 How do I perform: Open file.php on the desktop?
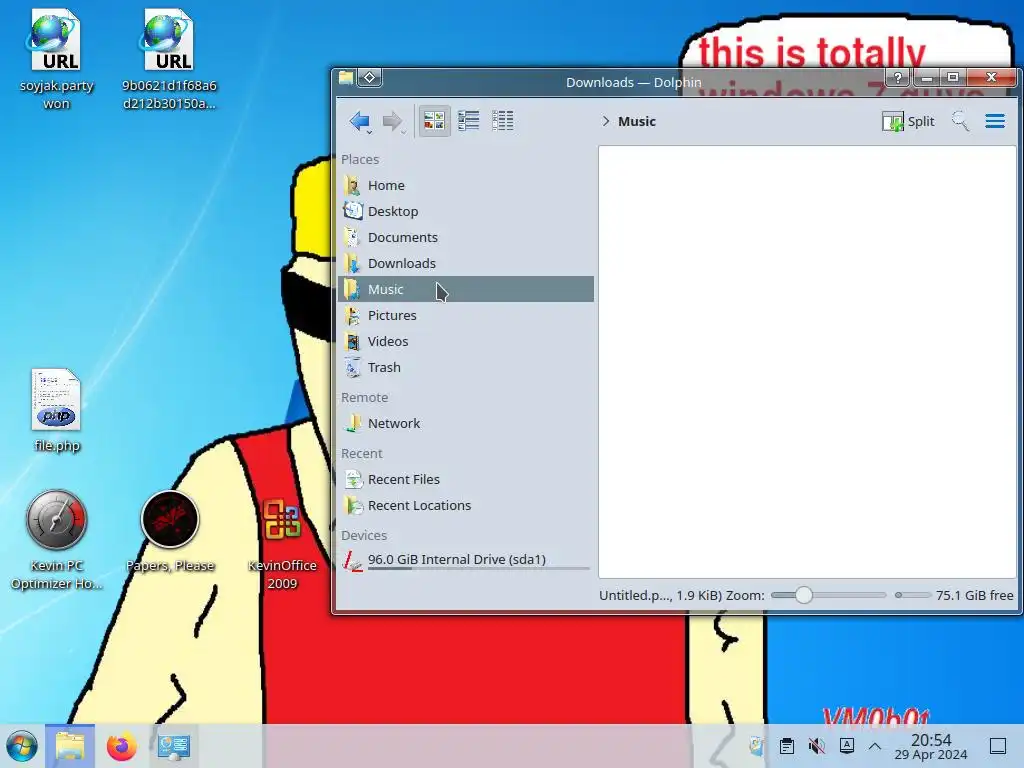coord(57,411)
